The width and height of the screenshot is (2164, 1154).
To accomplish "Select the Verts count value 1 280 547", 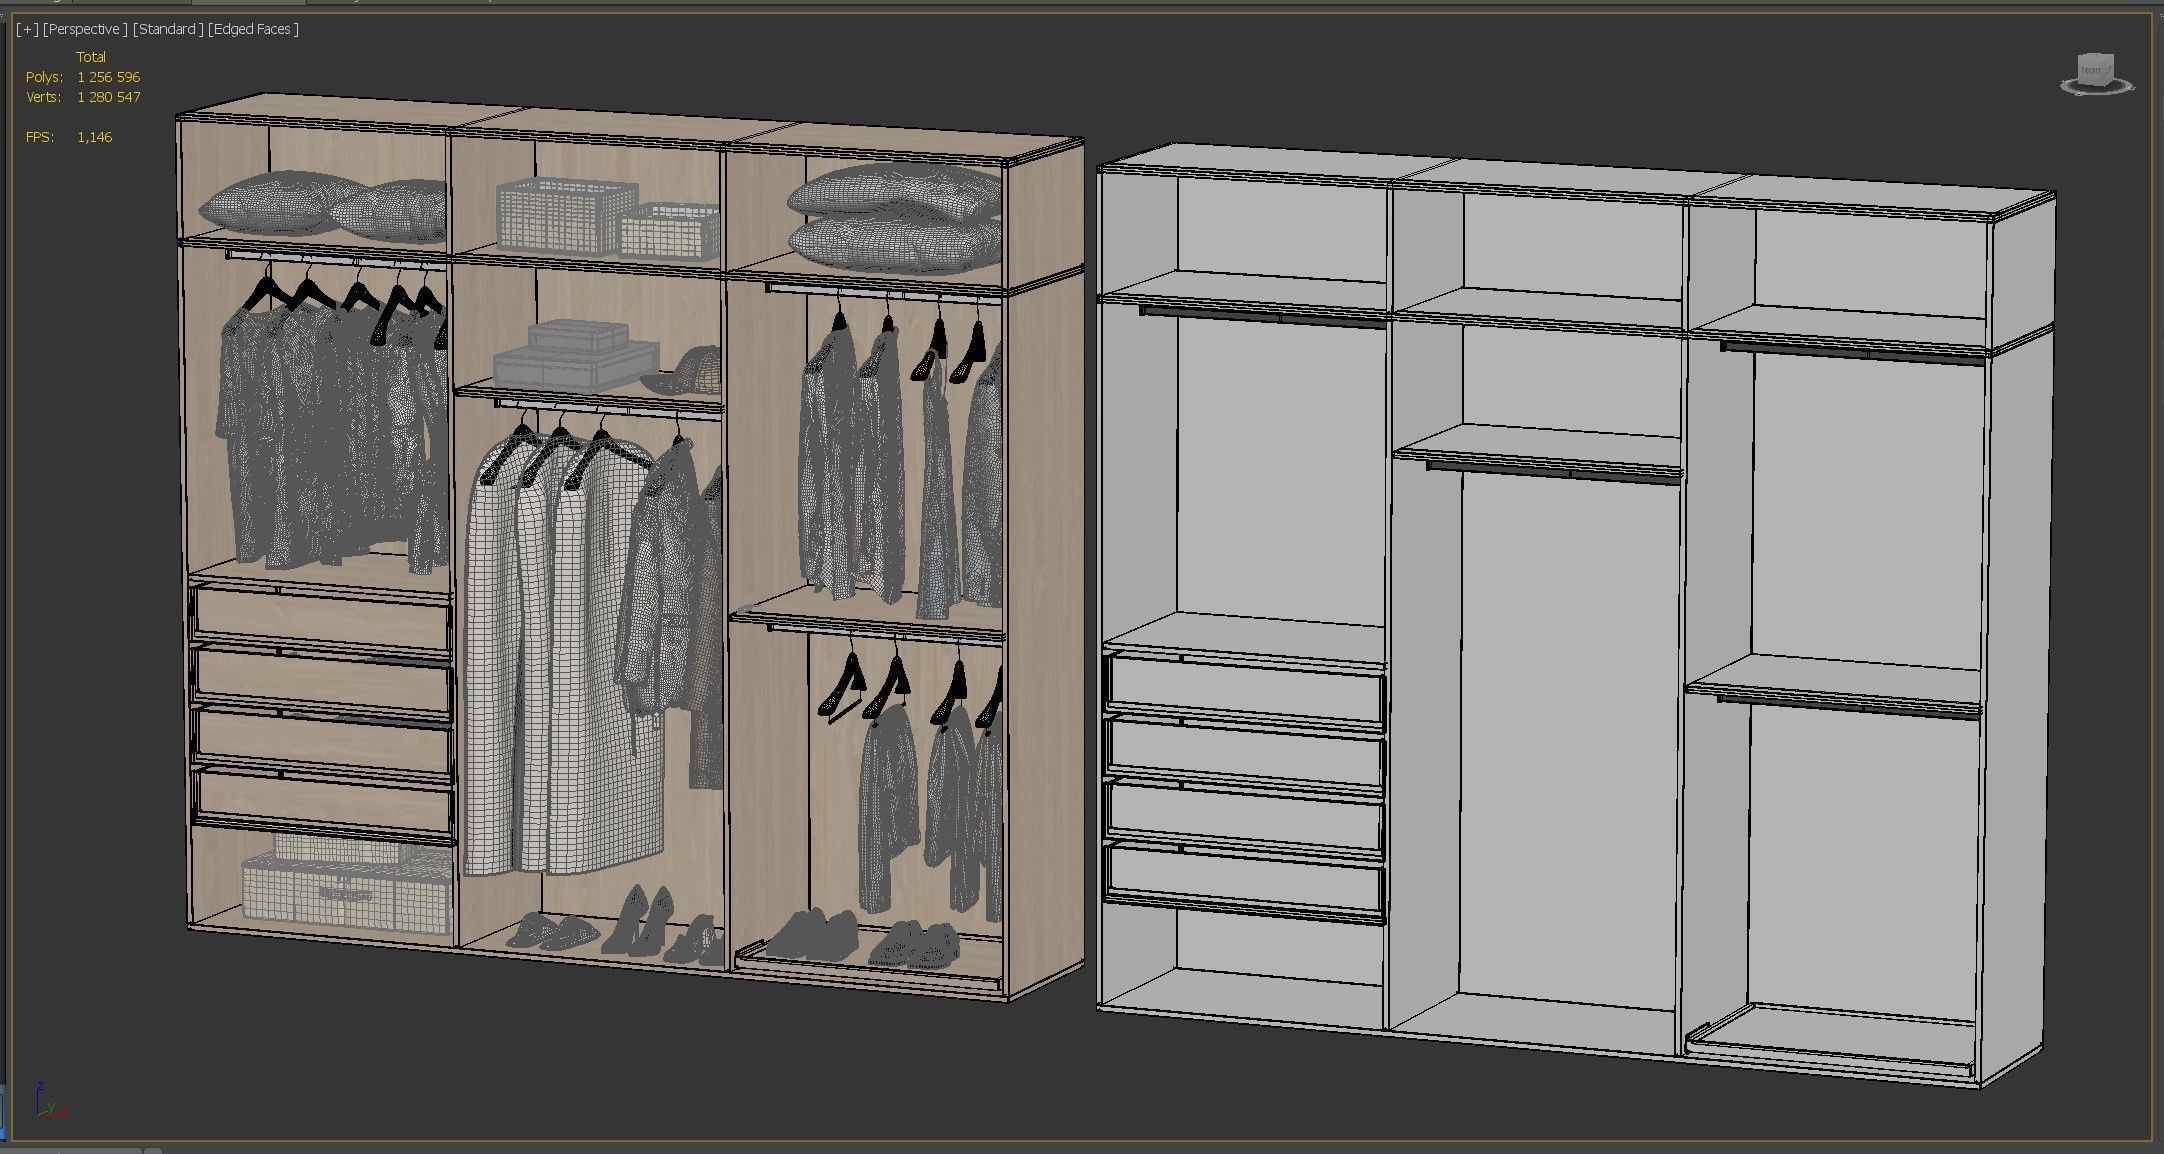I will point(109,97).
